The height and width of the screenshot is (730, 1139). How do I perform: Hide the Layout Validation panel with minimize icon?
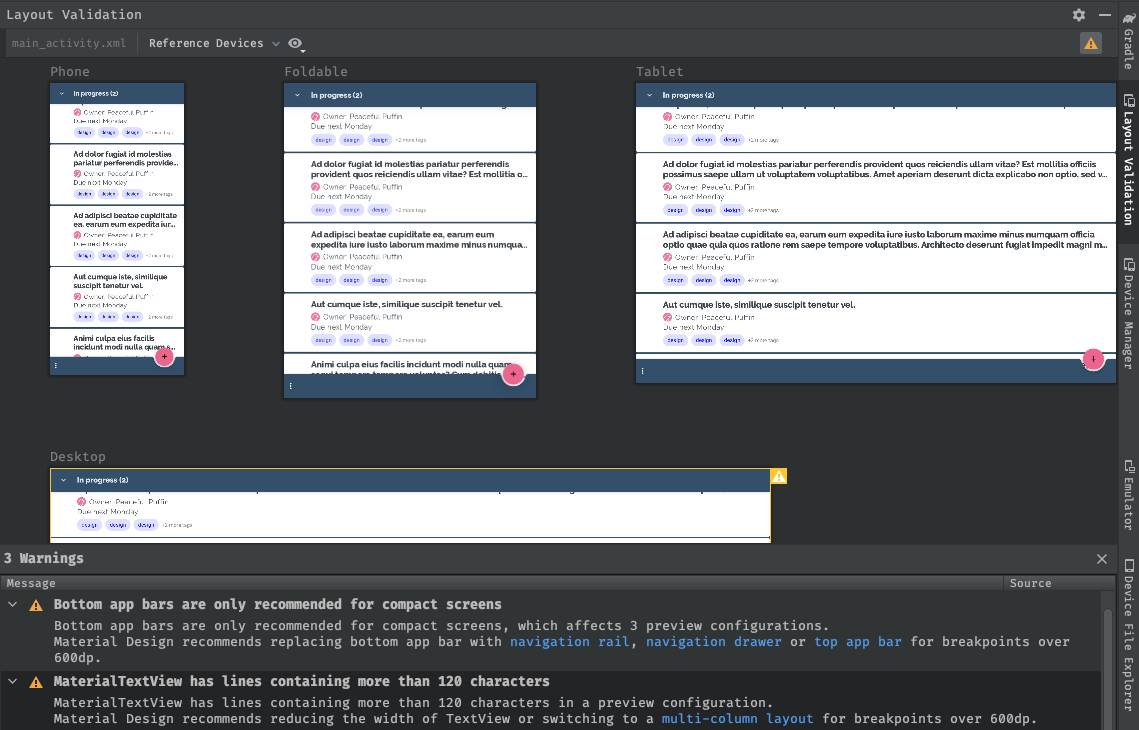click(x=1105, y=15)
